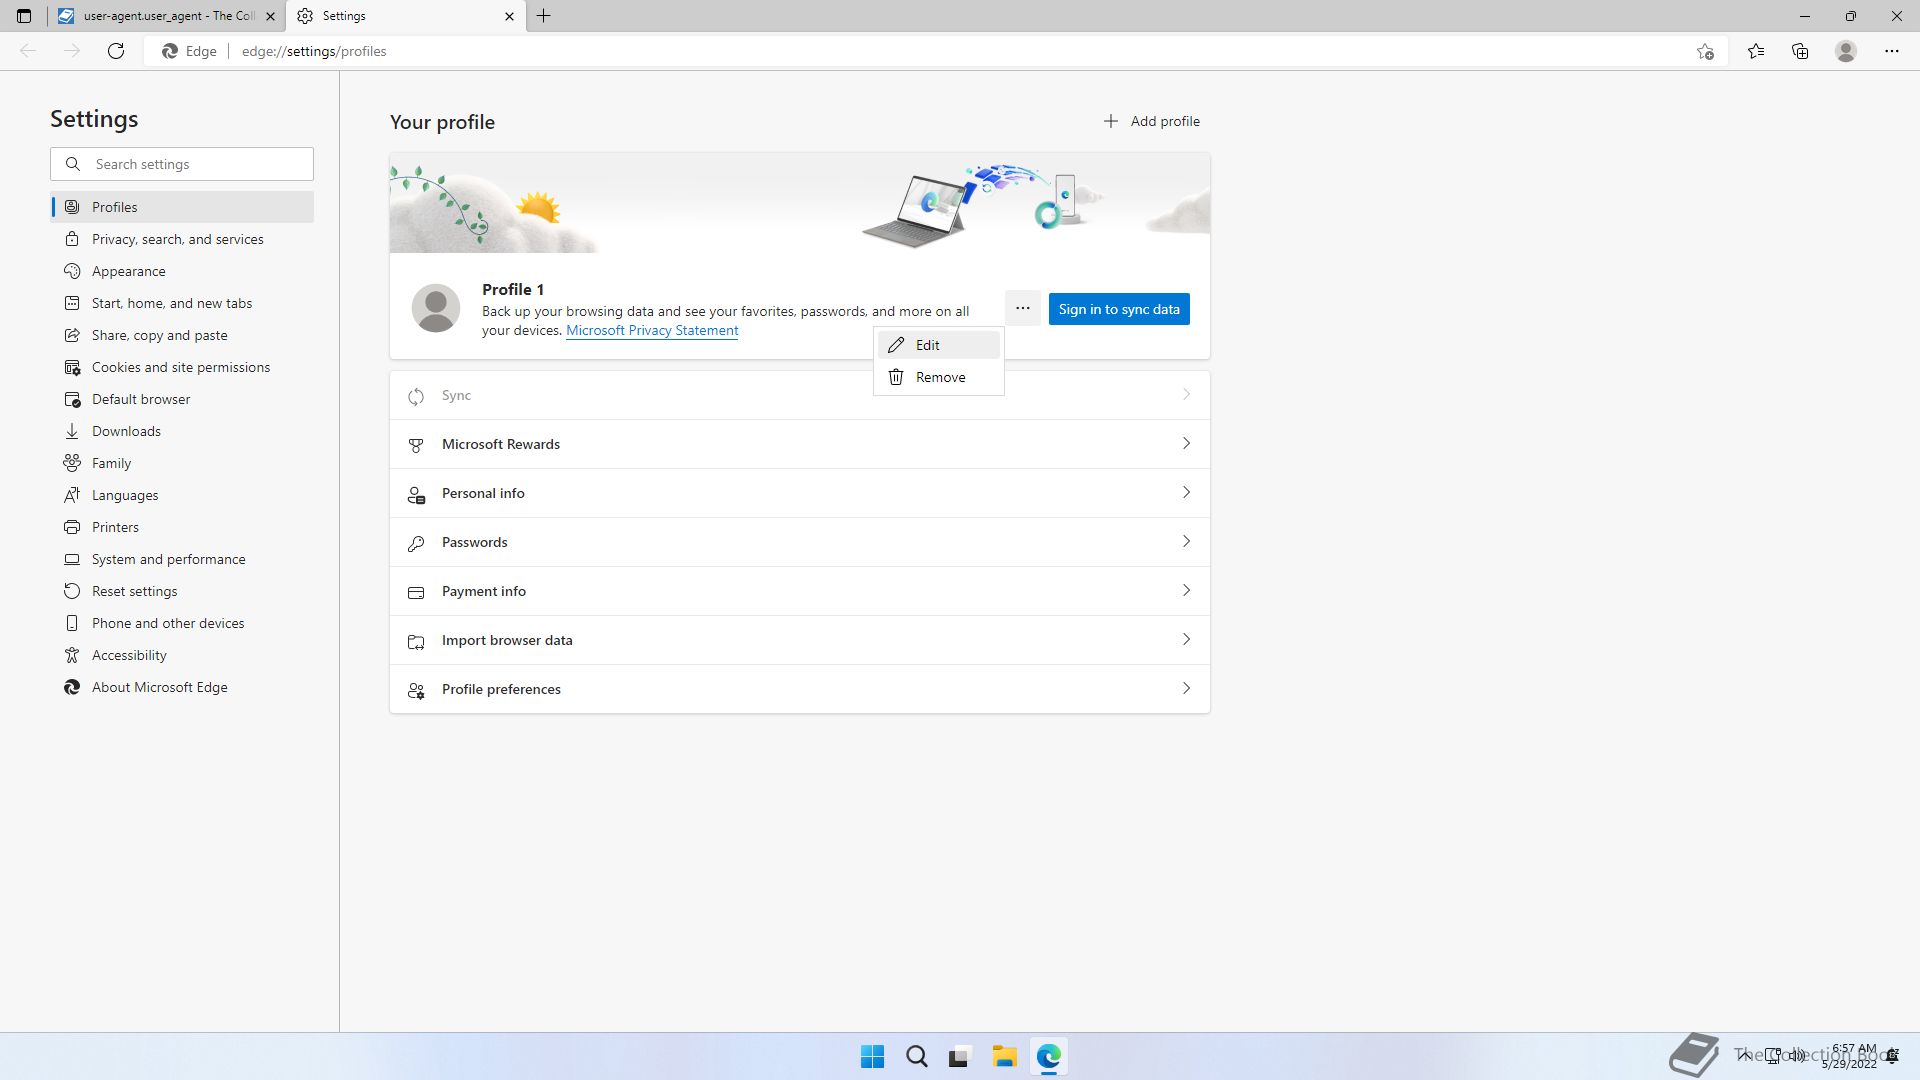Open the Profile preferences row
Image resolution: width=1920 pixels, height=1080 pixels.
(799, 689)
